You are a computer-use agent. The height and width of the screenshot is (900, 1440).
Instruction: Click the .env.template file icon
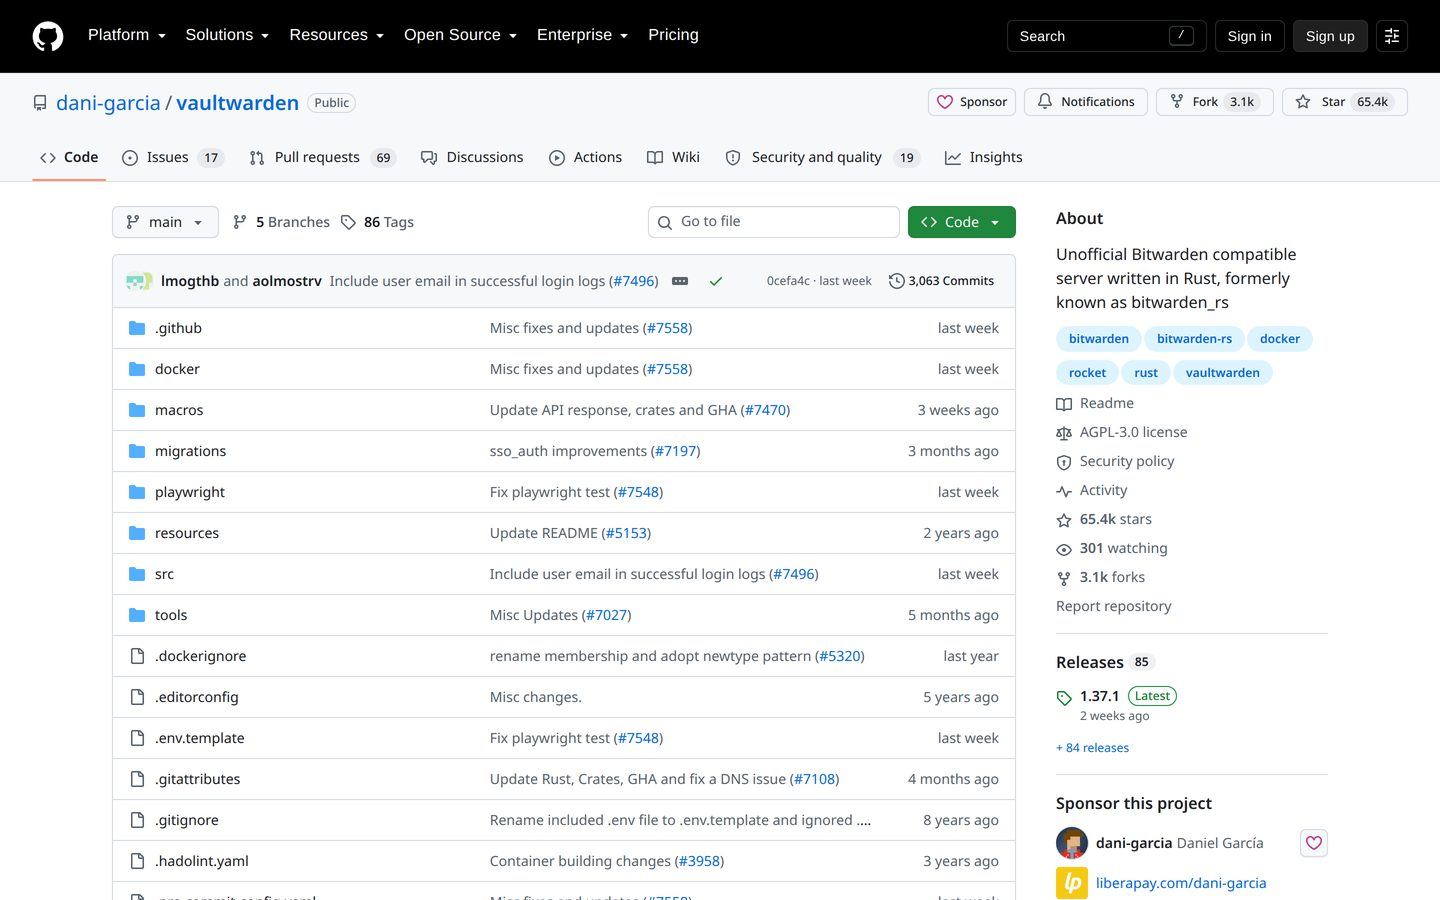tap(137, 738)
